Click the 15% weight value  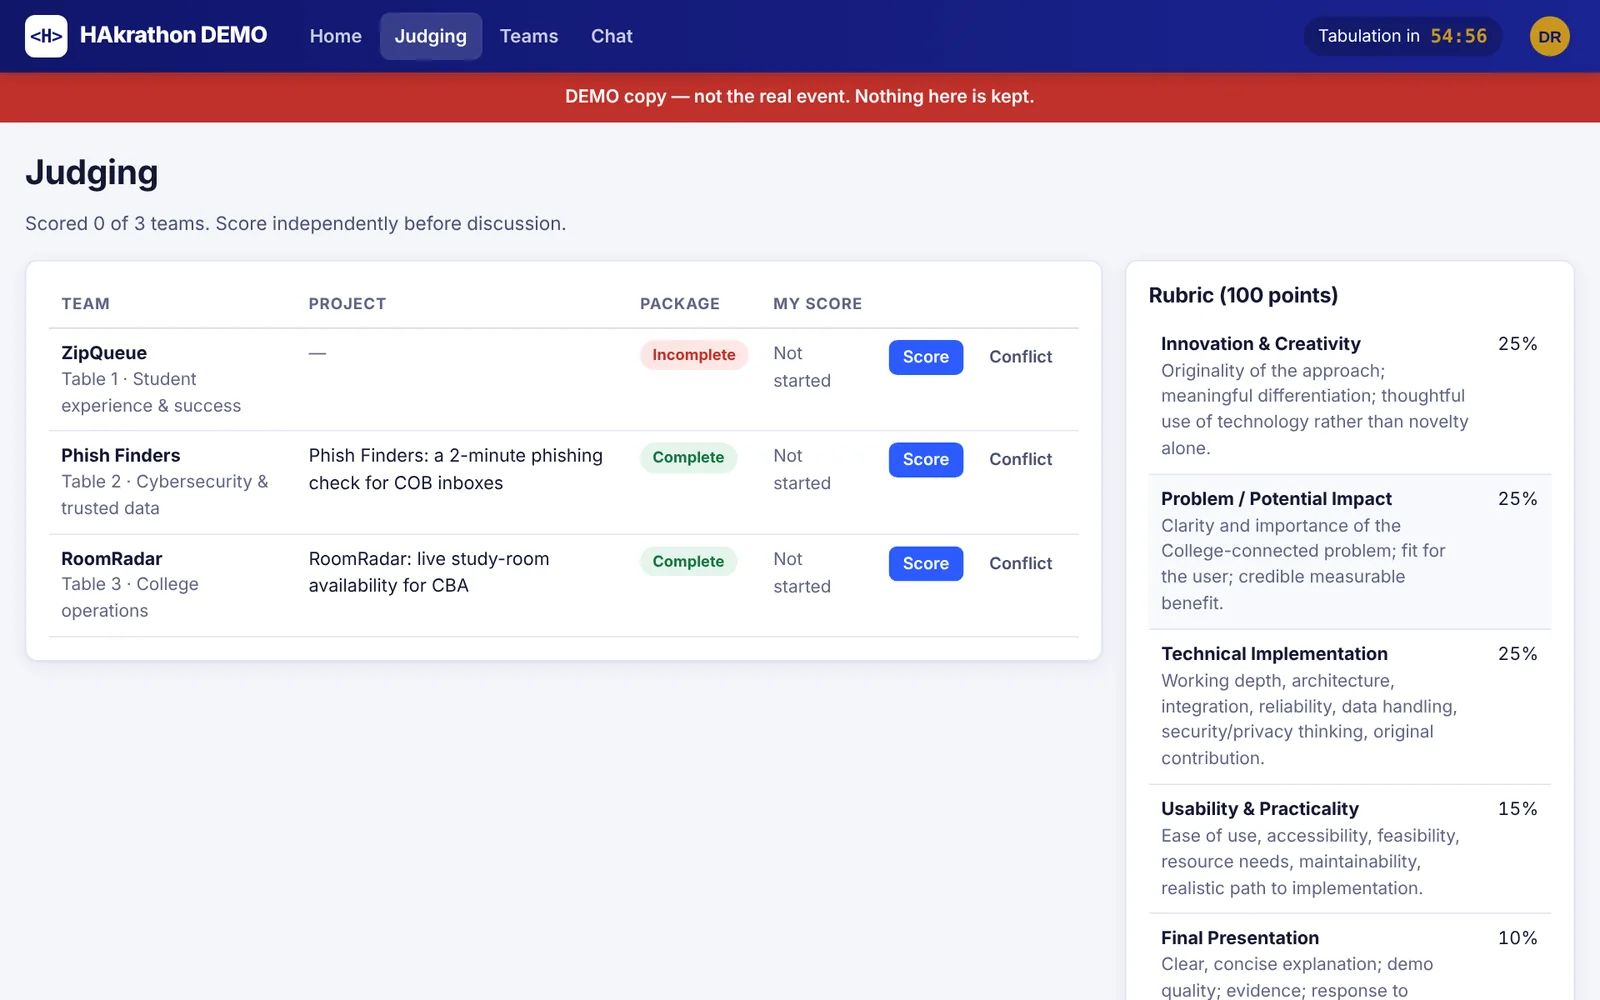(x=1517, y=809)
